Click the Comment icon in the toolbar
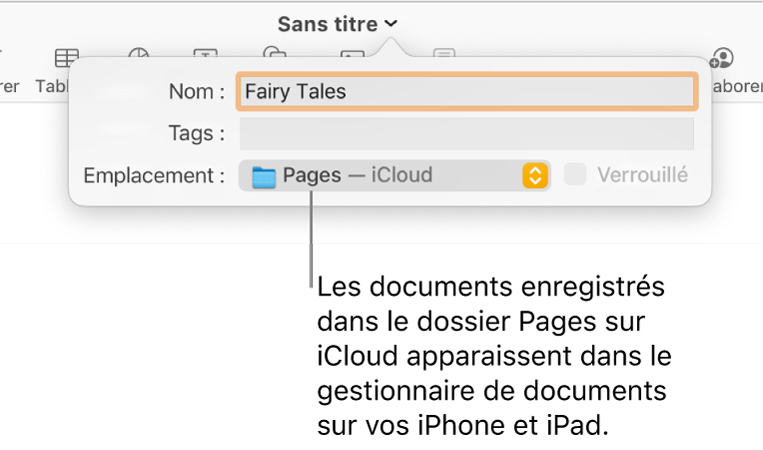 click(x=444, y=56)
